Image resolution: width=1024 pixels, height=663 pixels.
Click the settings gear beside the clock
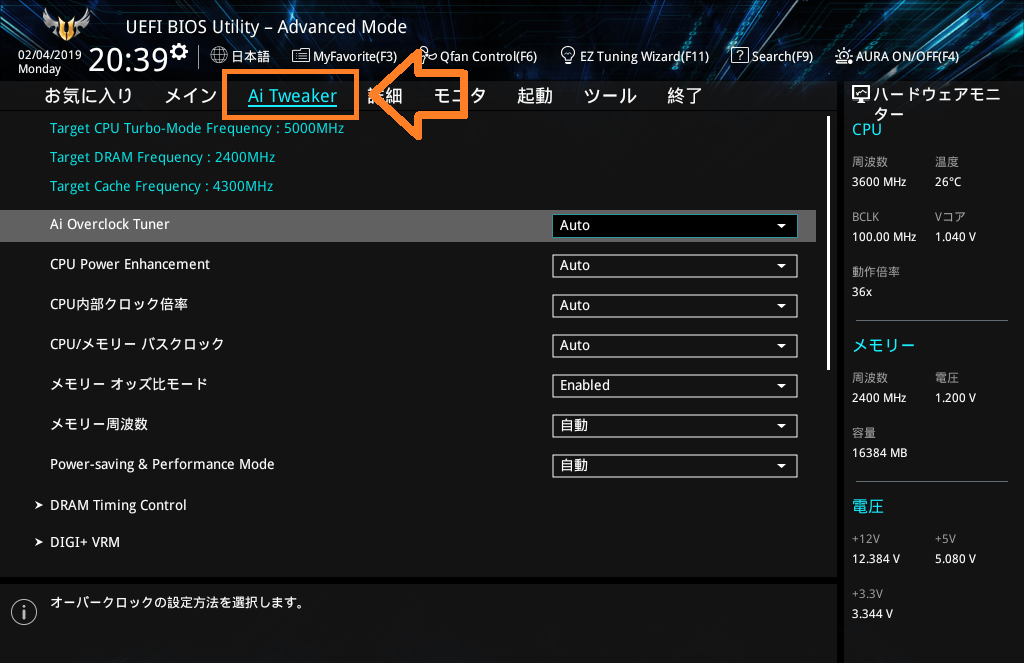pos(179,51)
